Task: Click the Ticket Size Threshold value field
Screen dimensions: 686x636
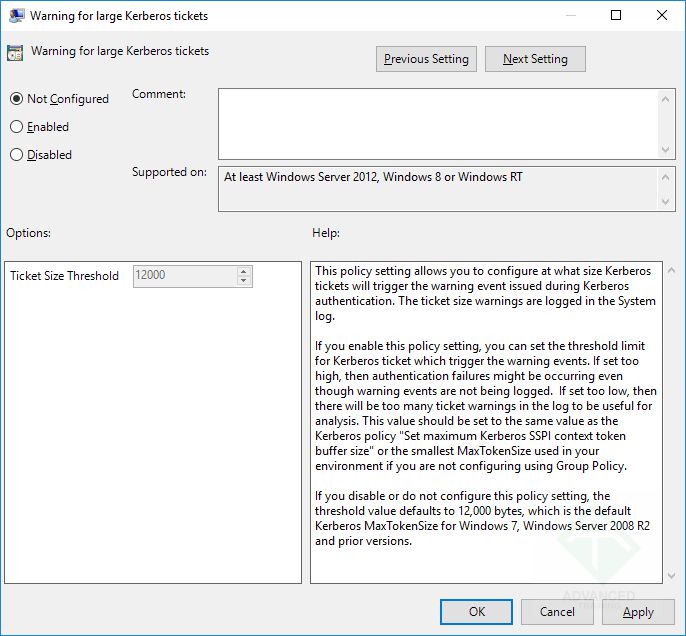Action: [x=184, y=276]
